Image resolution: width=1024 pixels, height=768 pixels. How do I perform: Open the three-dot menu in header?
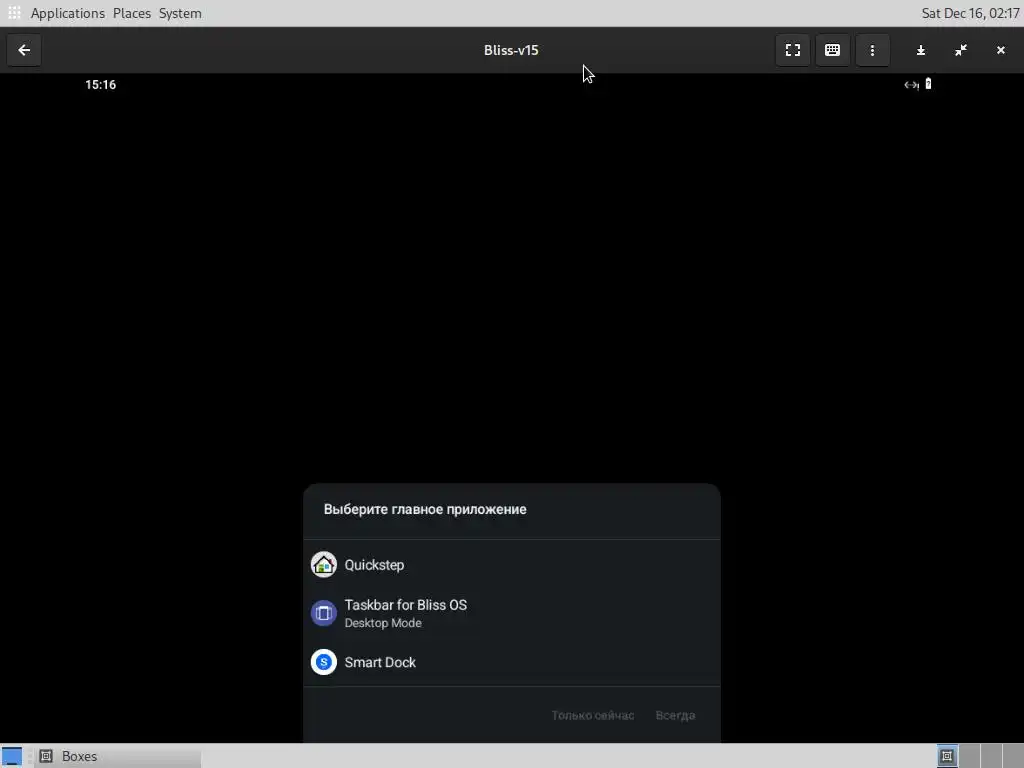[x=872, y=50]
